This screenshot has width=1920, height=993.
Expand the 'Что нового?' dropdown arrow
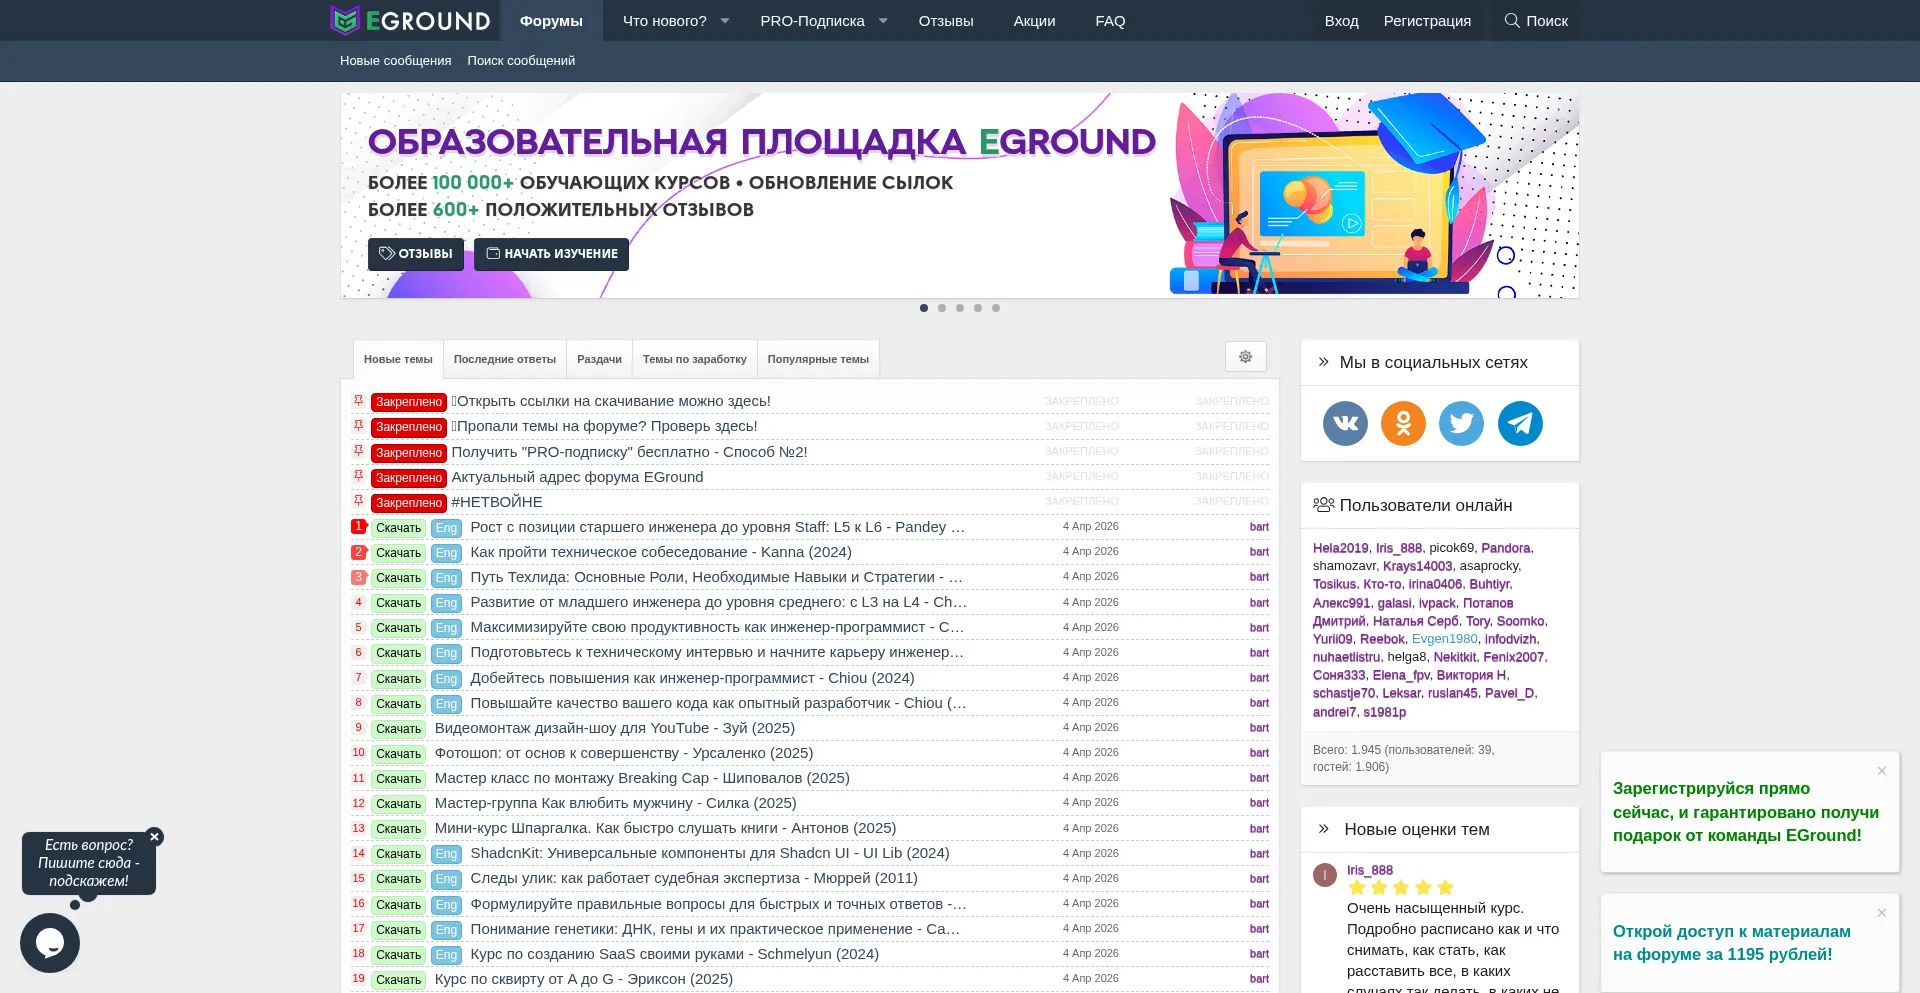click(725, 21)
